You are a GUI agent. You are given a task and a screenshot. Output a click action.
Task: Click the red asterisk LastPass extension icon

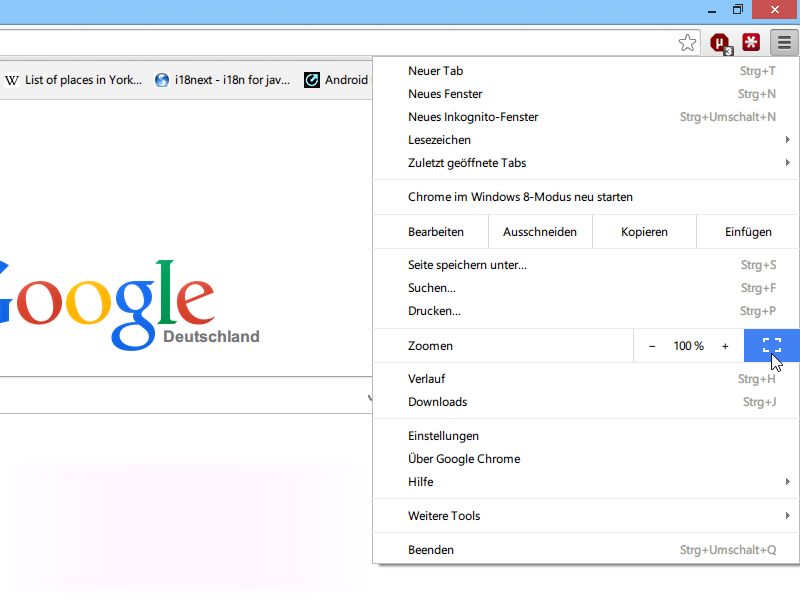click(751, 42)
